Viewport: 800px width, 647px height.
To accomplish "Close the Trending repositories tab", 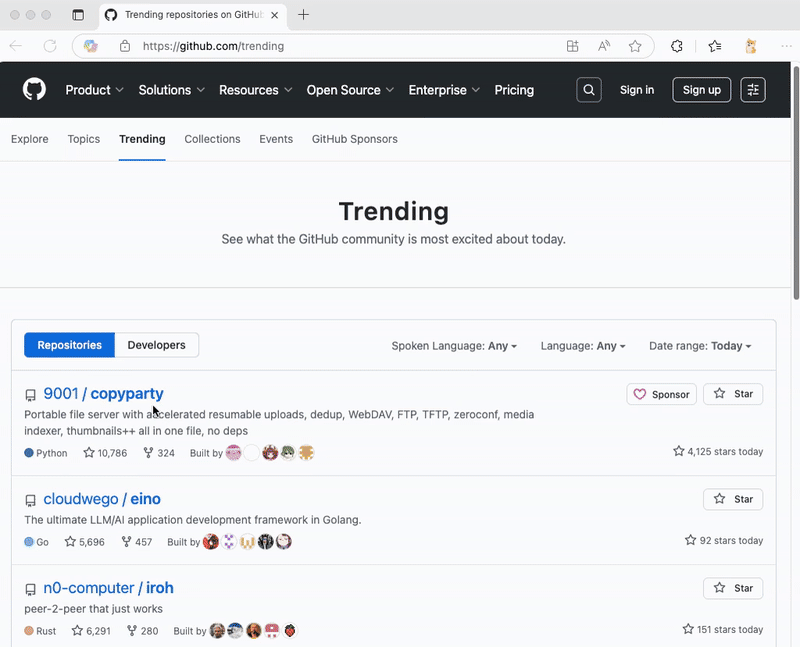I will 274,15.
